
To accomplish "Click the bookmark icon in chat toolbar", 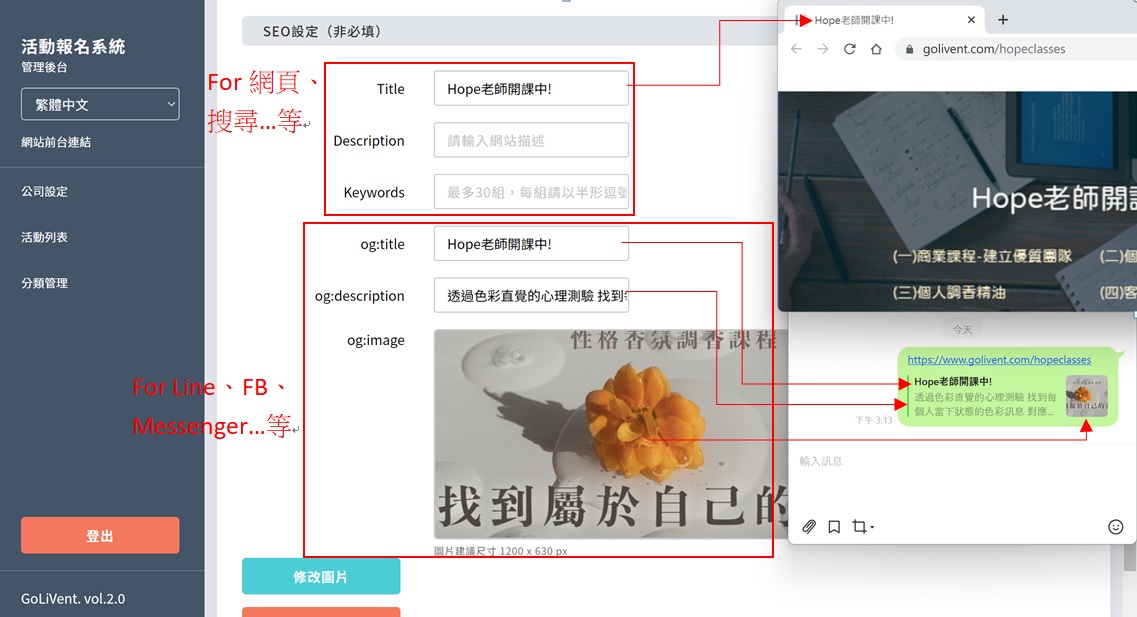I will (834, 527).
